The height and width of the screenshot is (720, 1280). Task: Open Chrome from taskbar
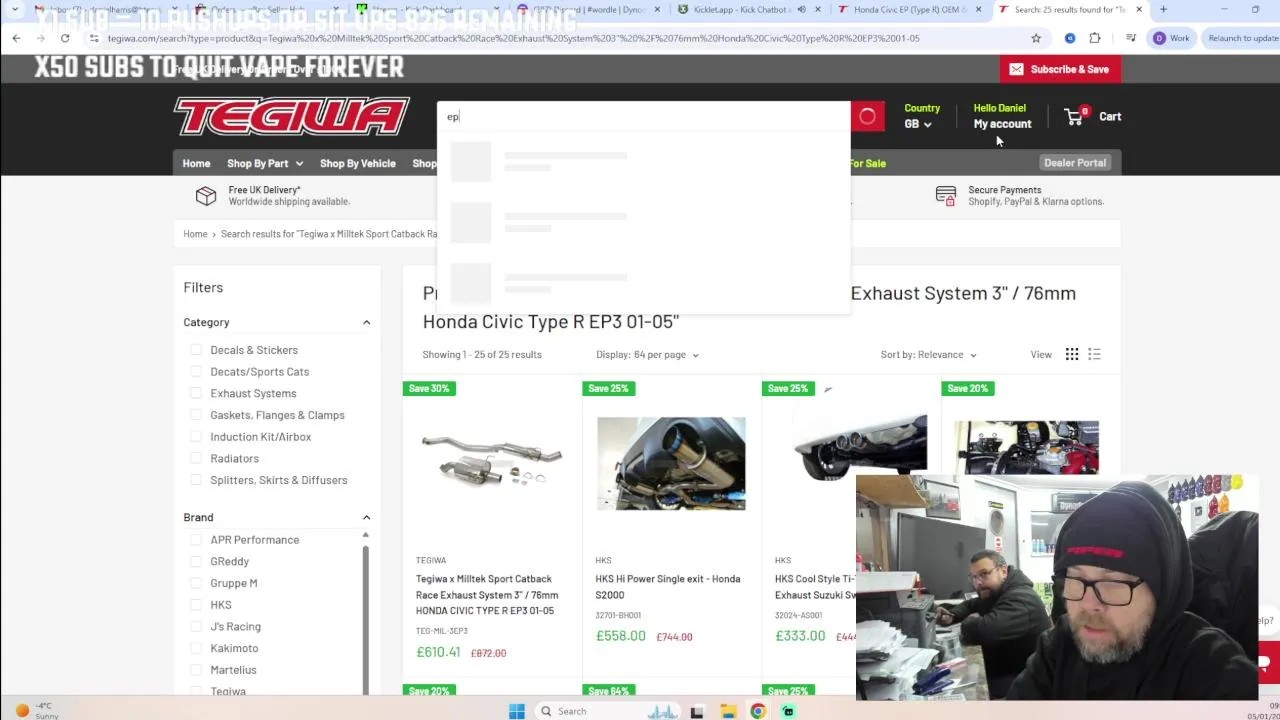click(x=758, y=711)
